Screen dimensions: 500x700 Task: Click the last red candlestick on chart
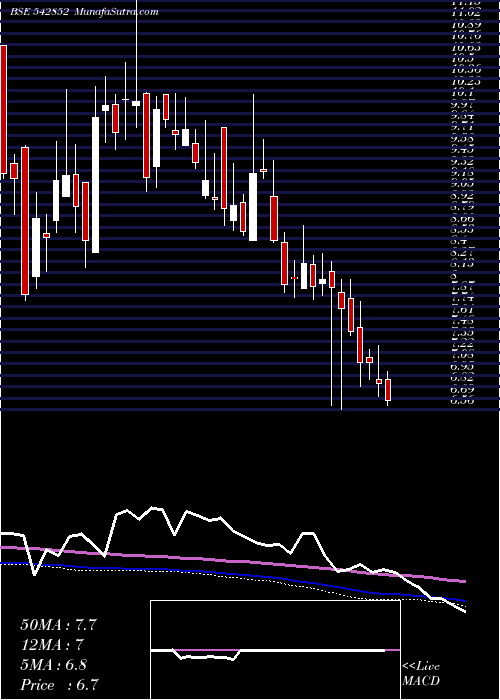[388, 390]
